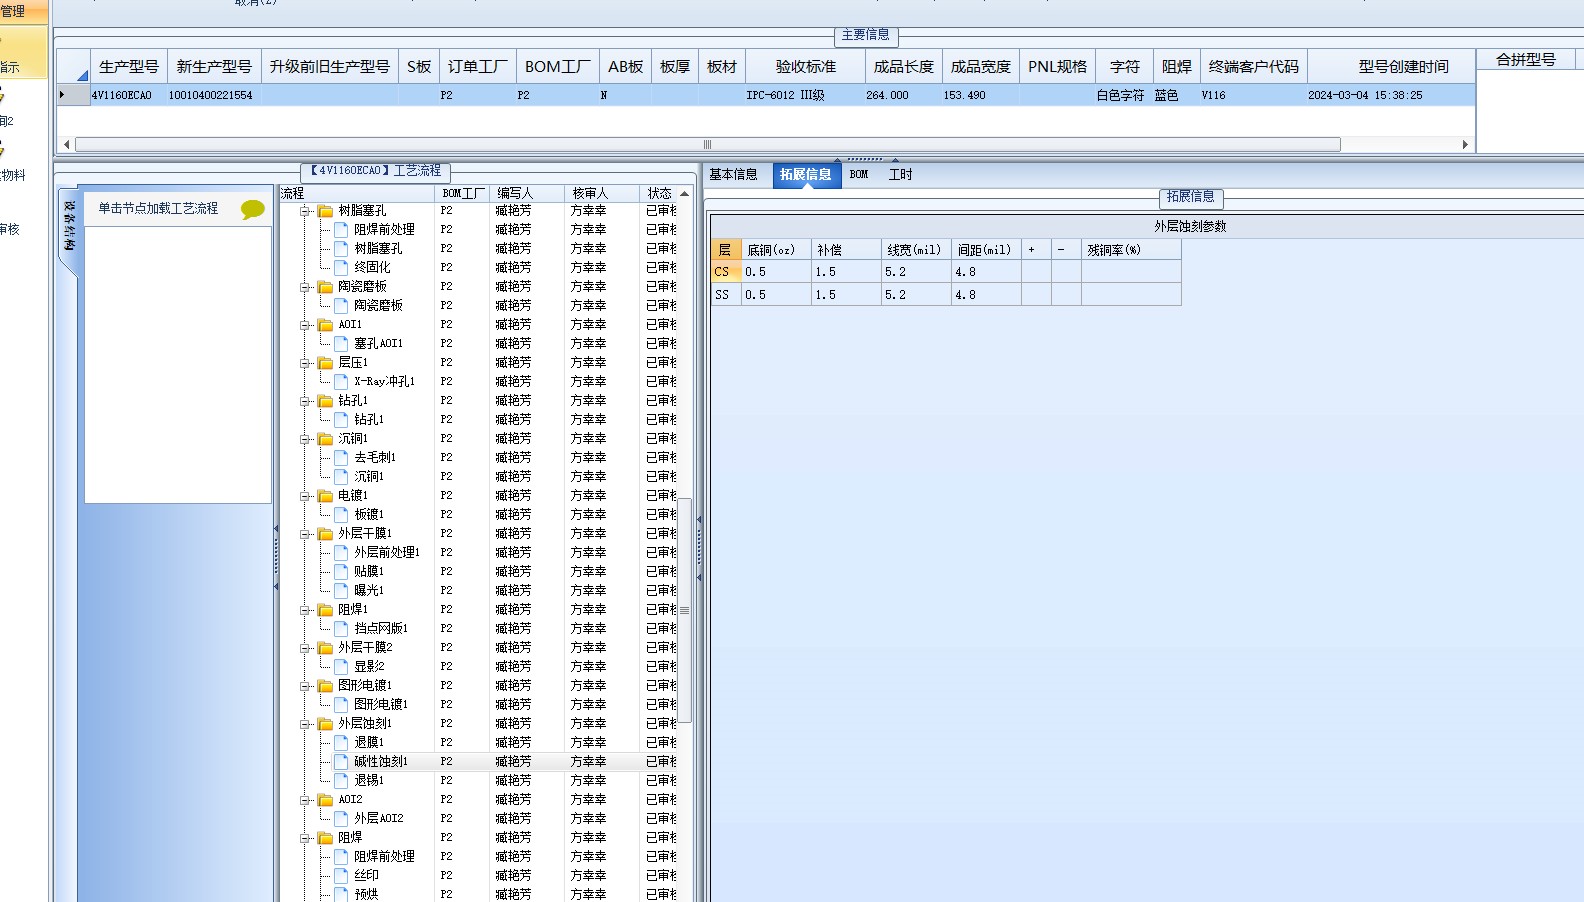Screen dimensions: 1584x902
Task: Select the row indicator arrow for 4V1160ECA0
Action: [73, 96]
